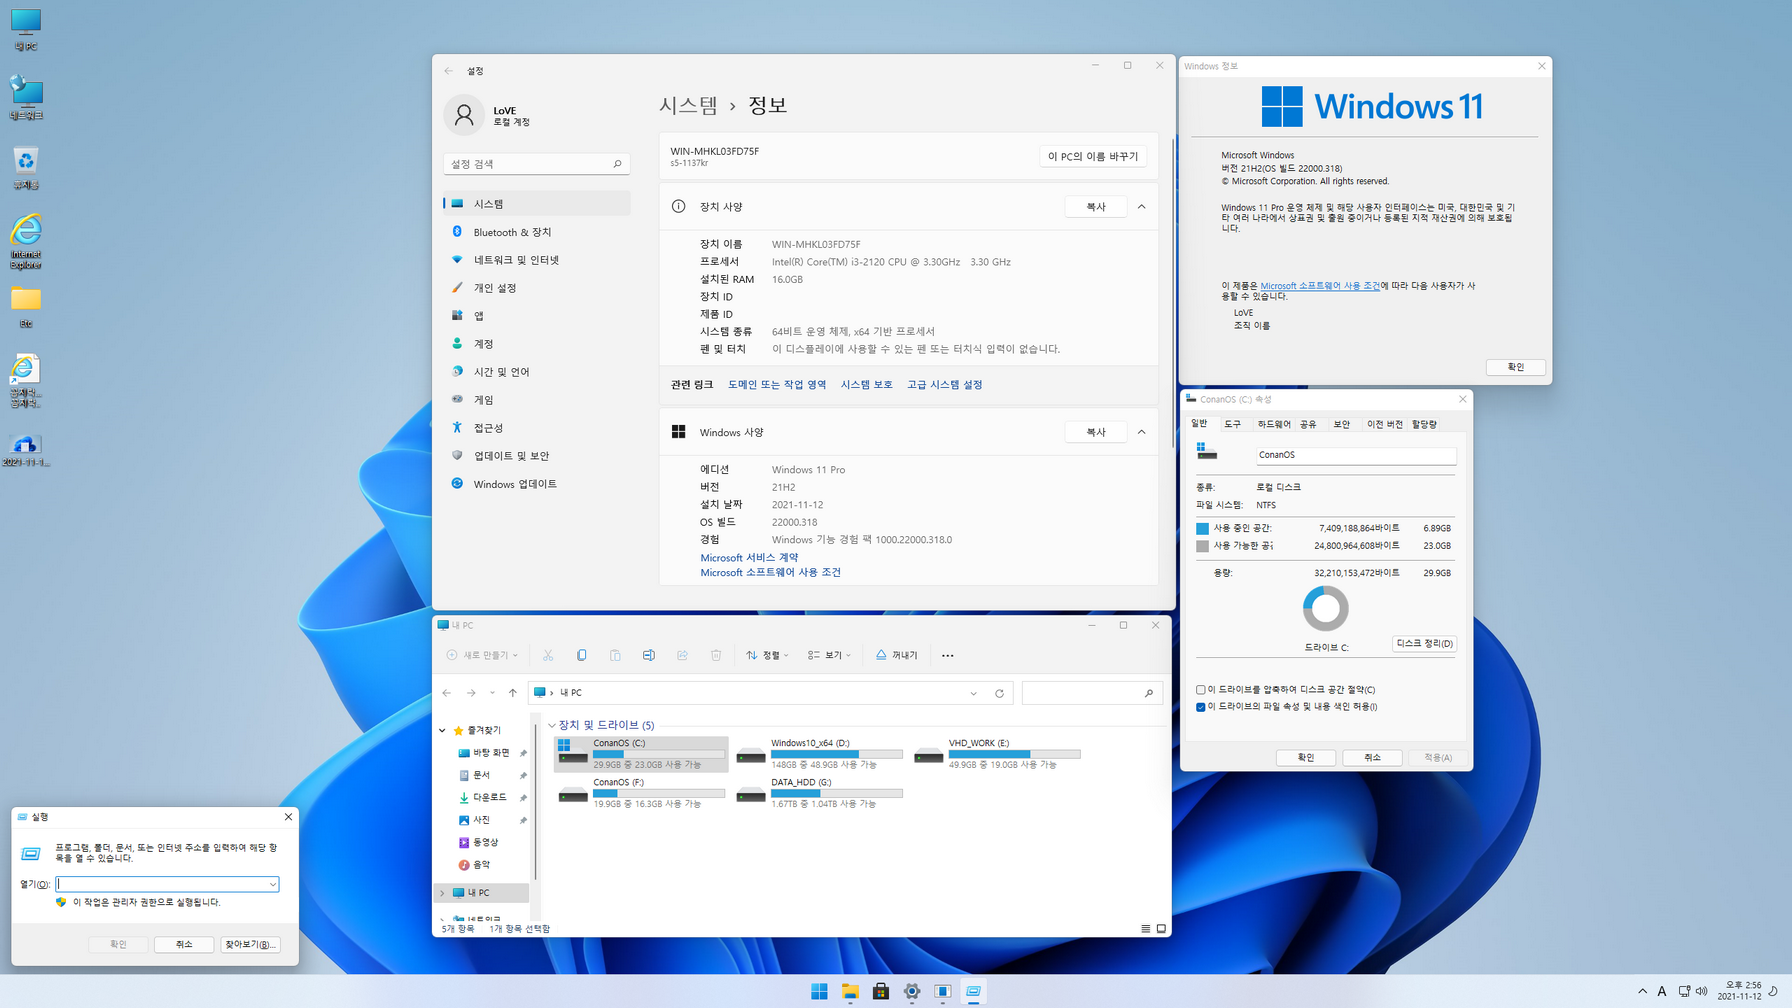Viewport: 1792px width, 1008px height.
Task: Collapse the Windows specifications section chevron
Action: pyautogui.click(x=1141, y=432)
